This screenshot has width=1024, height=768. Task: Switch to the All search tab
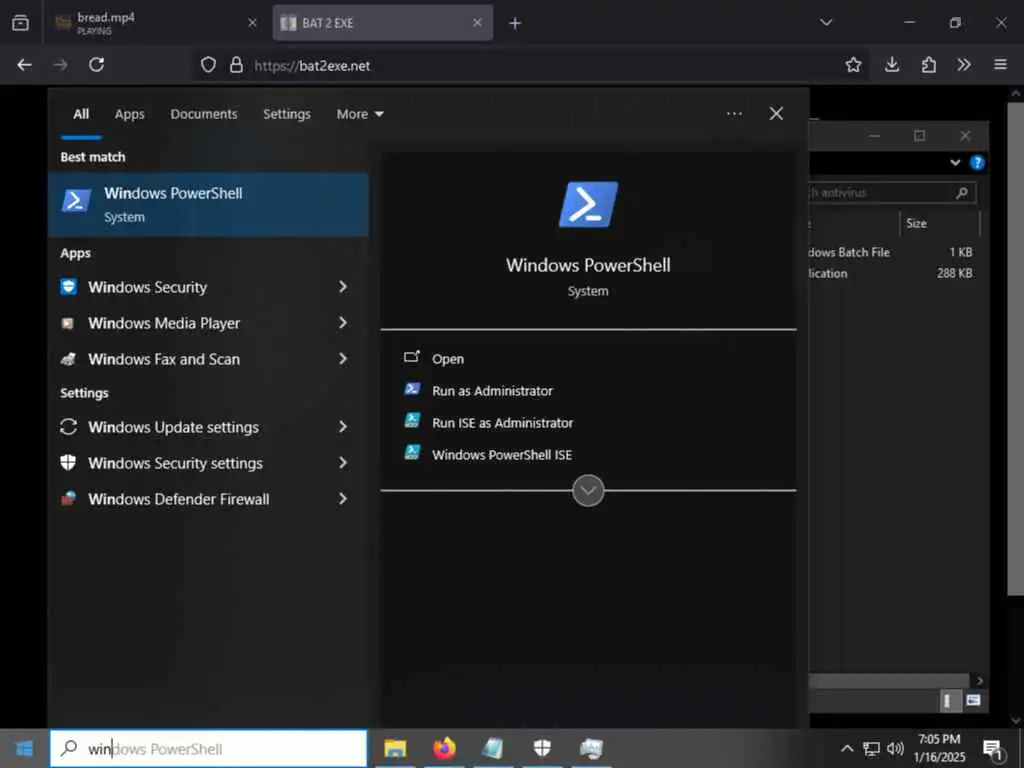point(81,114)
